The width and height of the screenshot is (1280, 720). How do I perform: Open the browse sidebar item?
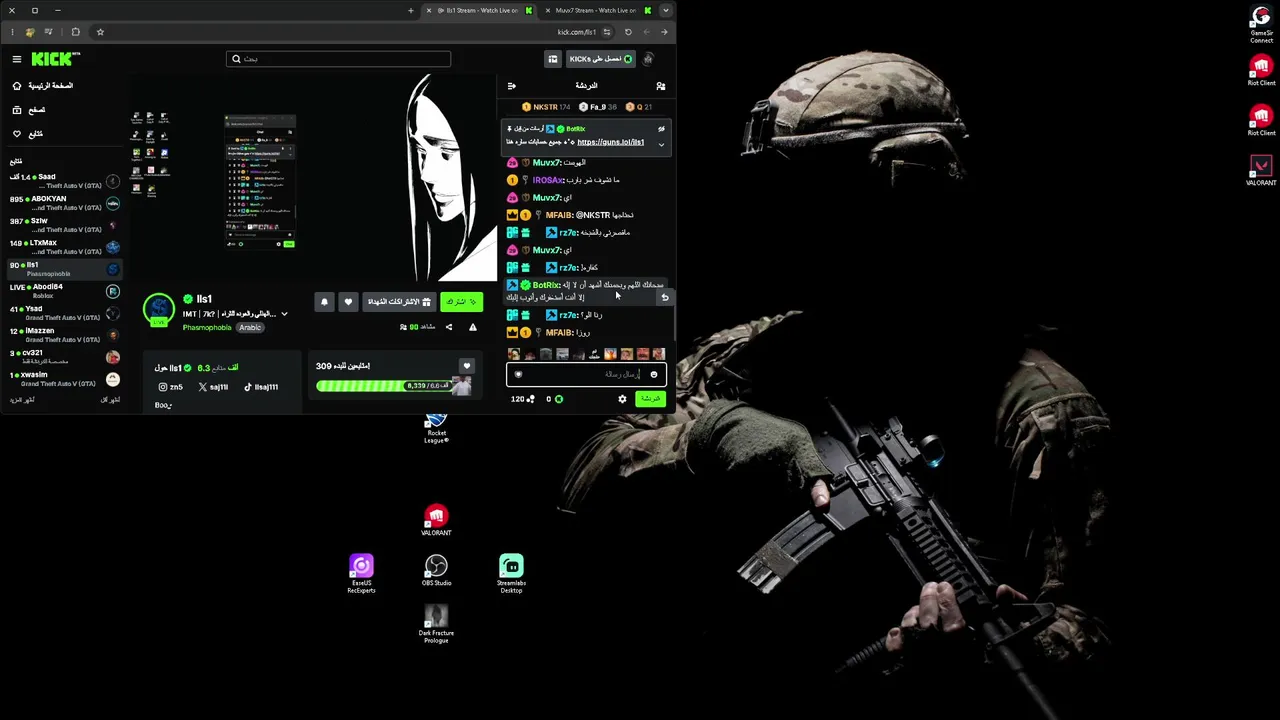click(29, 110)
